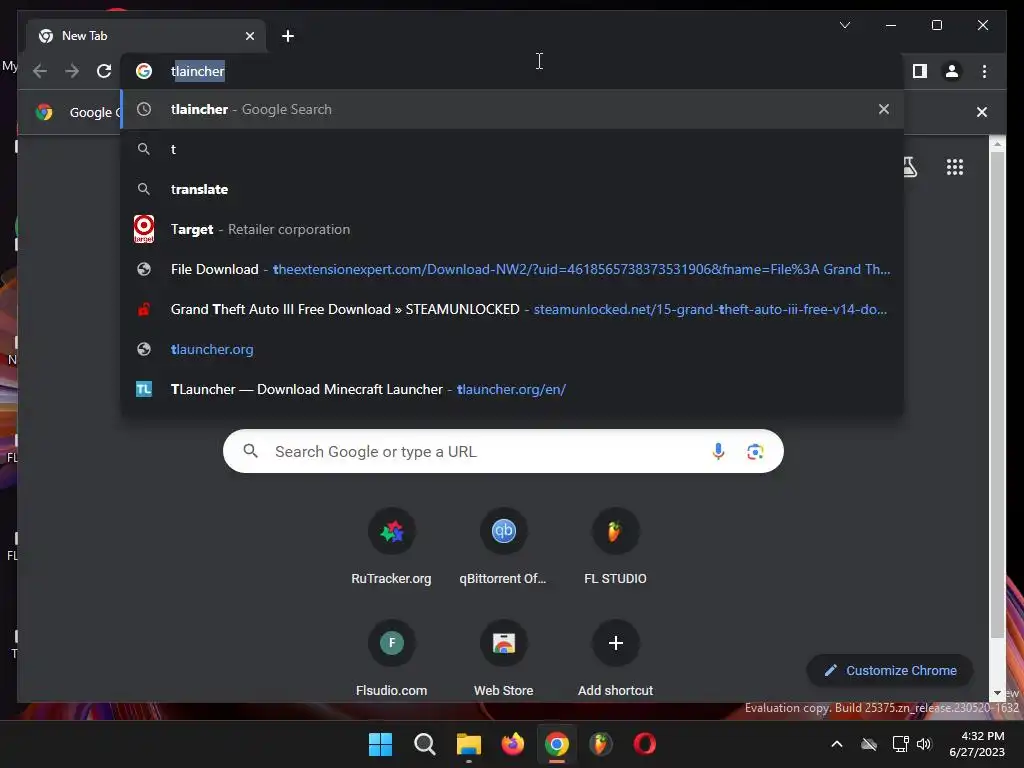Click the back navigation arrow

(x=40, y=71)
